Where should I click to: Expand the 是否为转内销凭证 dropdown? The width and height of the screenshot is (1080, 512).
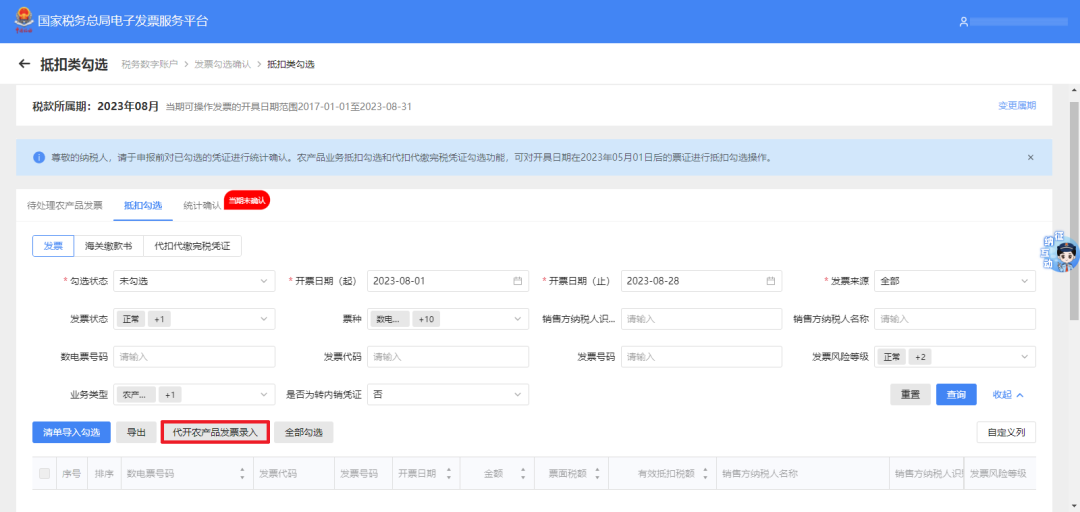click(448, 395)
